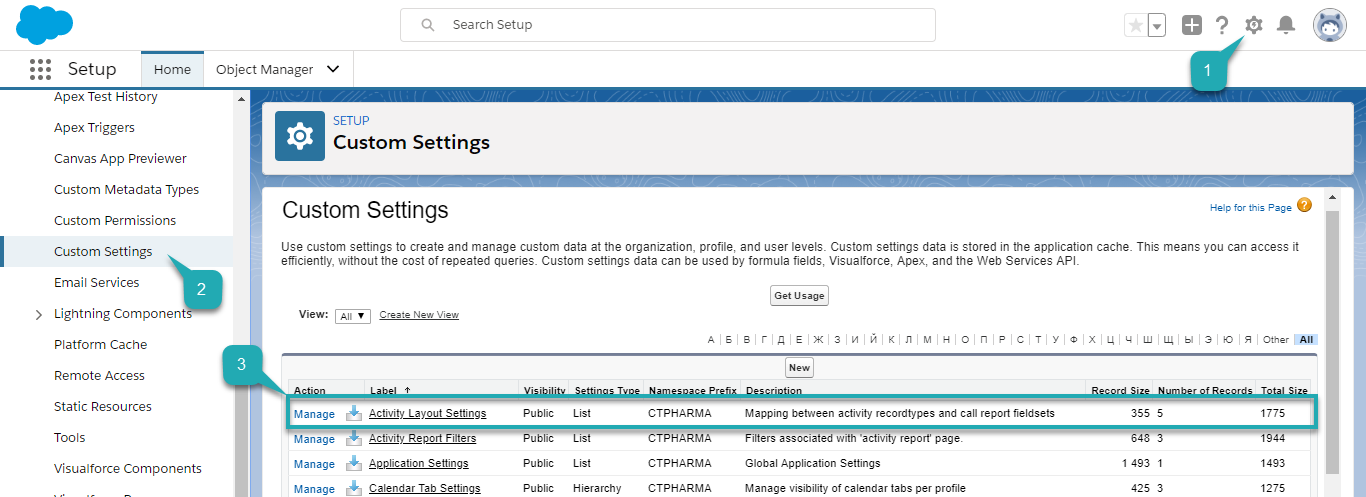
Task: Open the App Launcher grid icon
Action: 40,69
